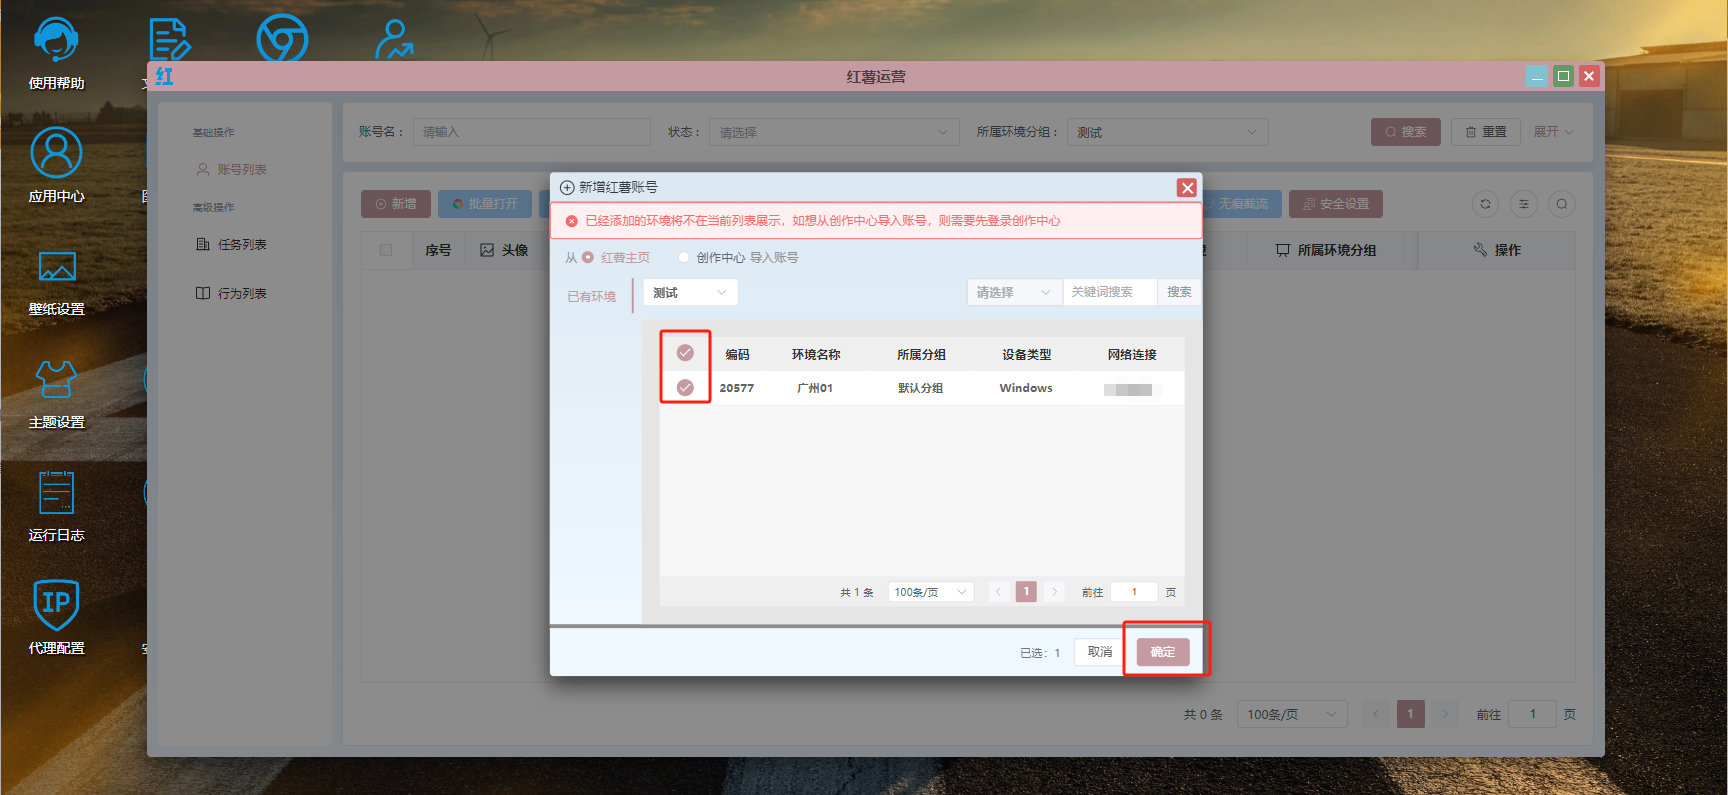Screen dimensions: 1728x795
Task: Toggle the main table select-all checkbox
Action: [x=386, y=250]
